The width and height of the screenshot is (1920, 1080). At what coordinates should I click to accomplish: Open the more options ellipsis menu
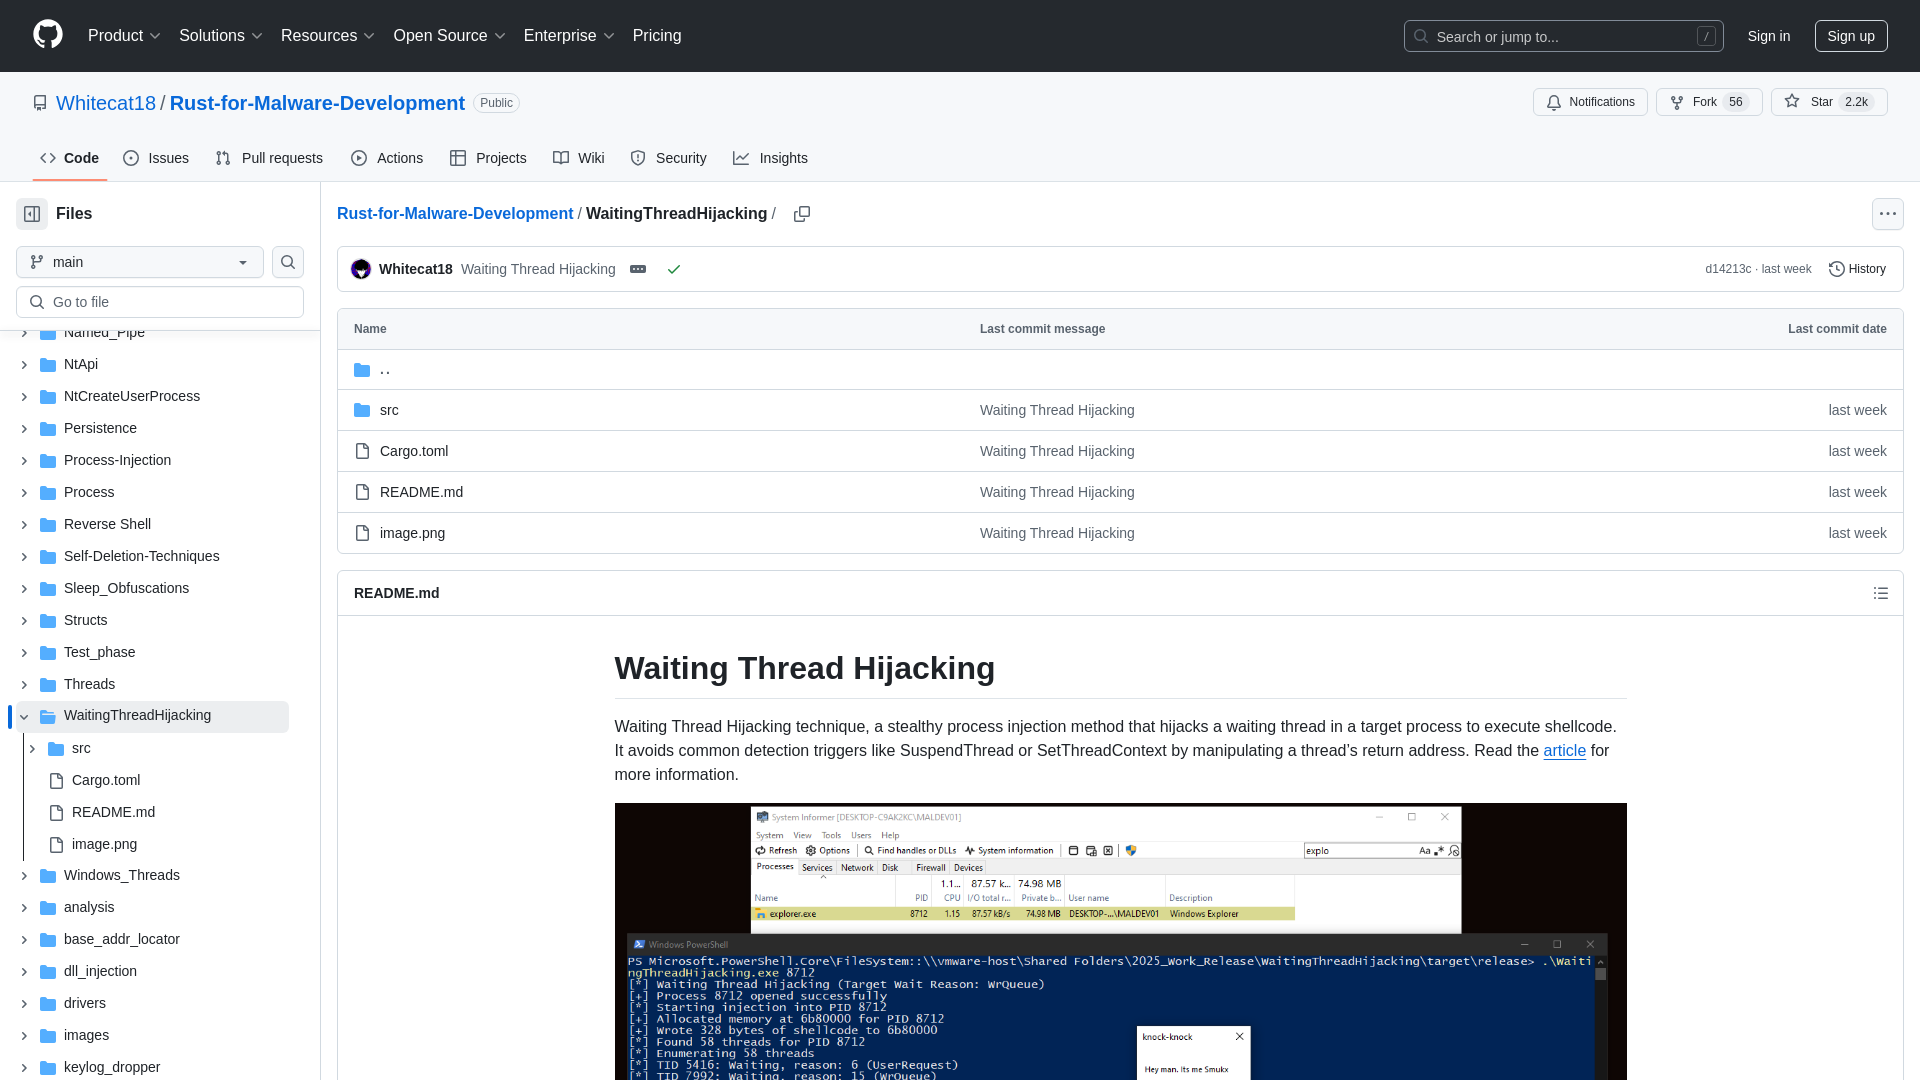(1887, 214)
